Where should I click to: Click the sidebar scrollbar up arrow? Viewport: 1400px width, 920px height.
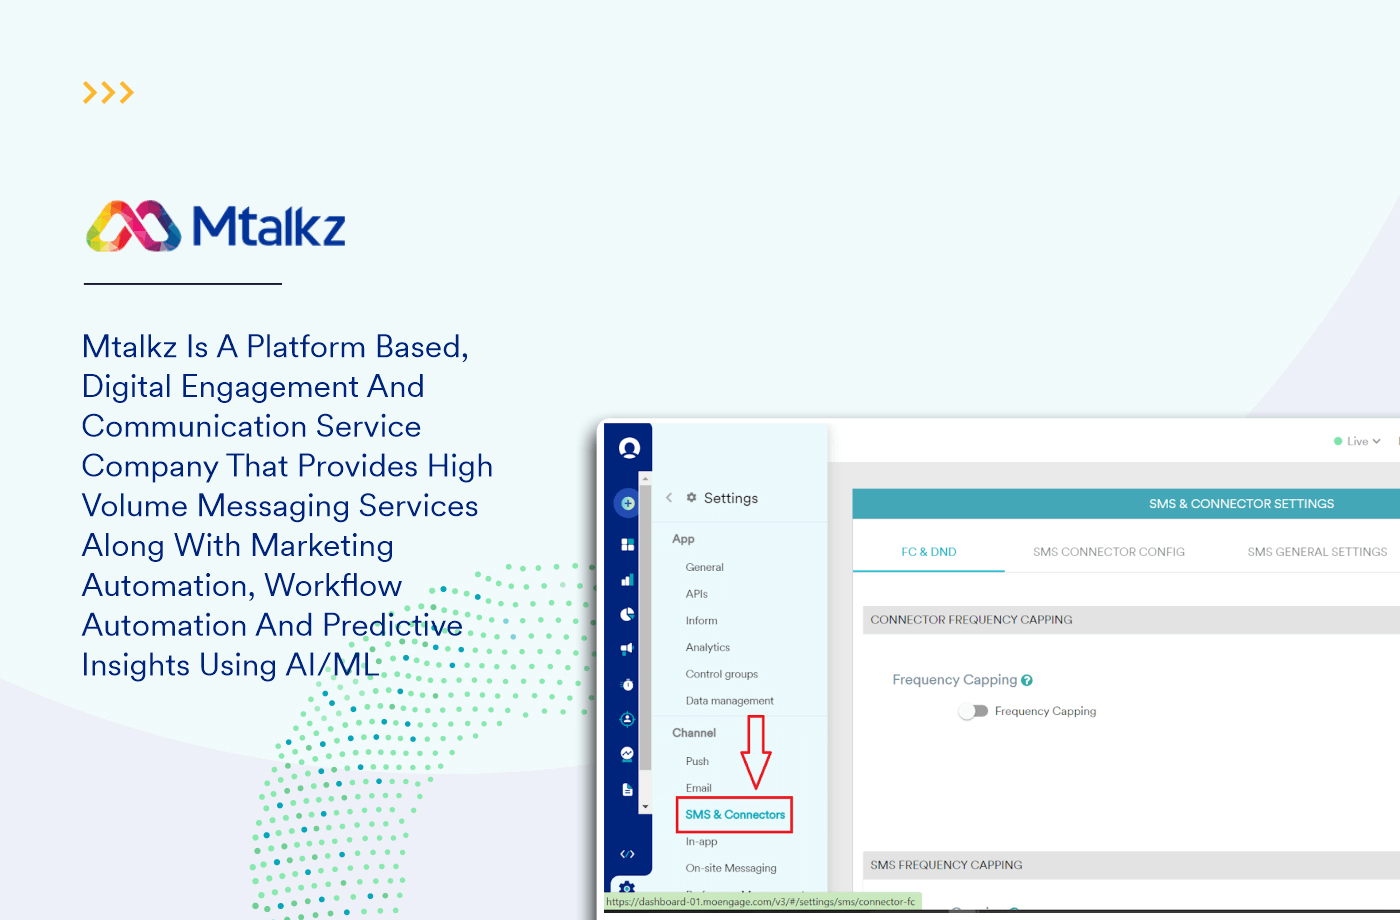(645, 479)
